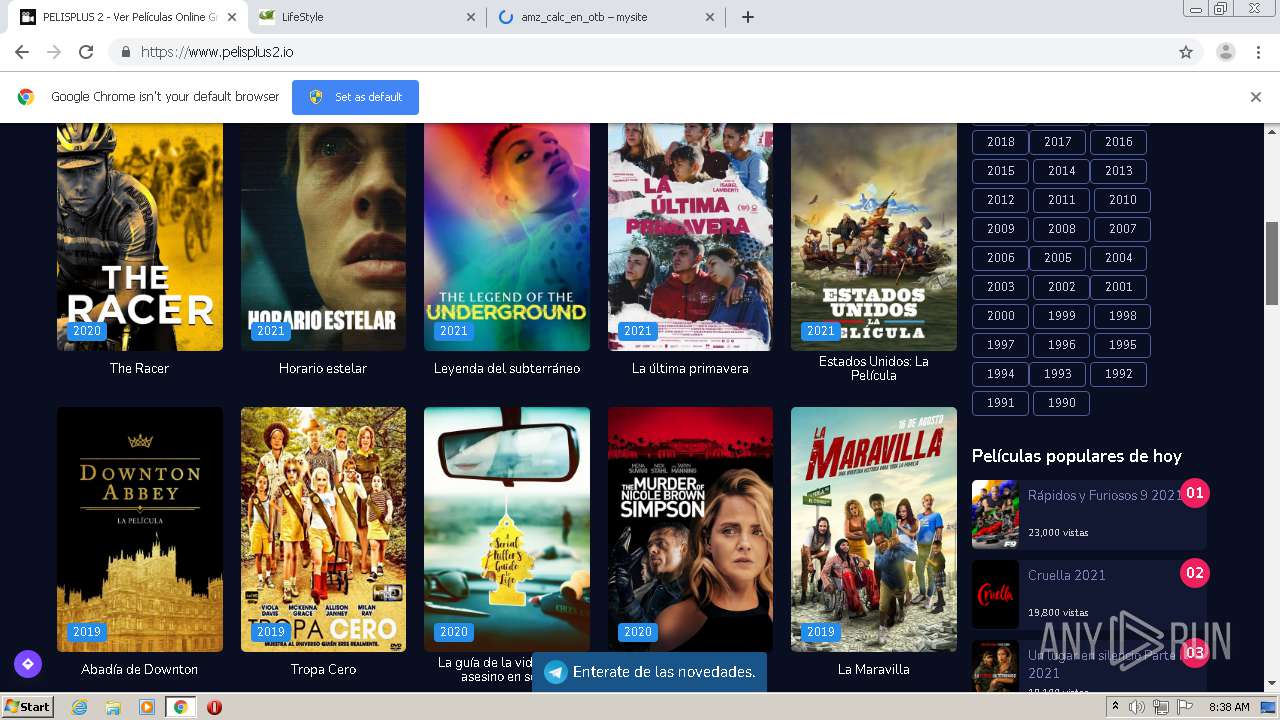
Task: Click La Maravilla title link
Action: tap(874, 669)
